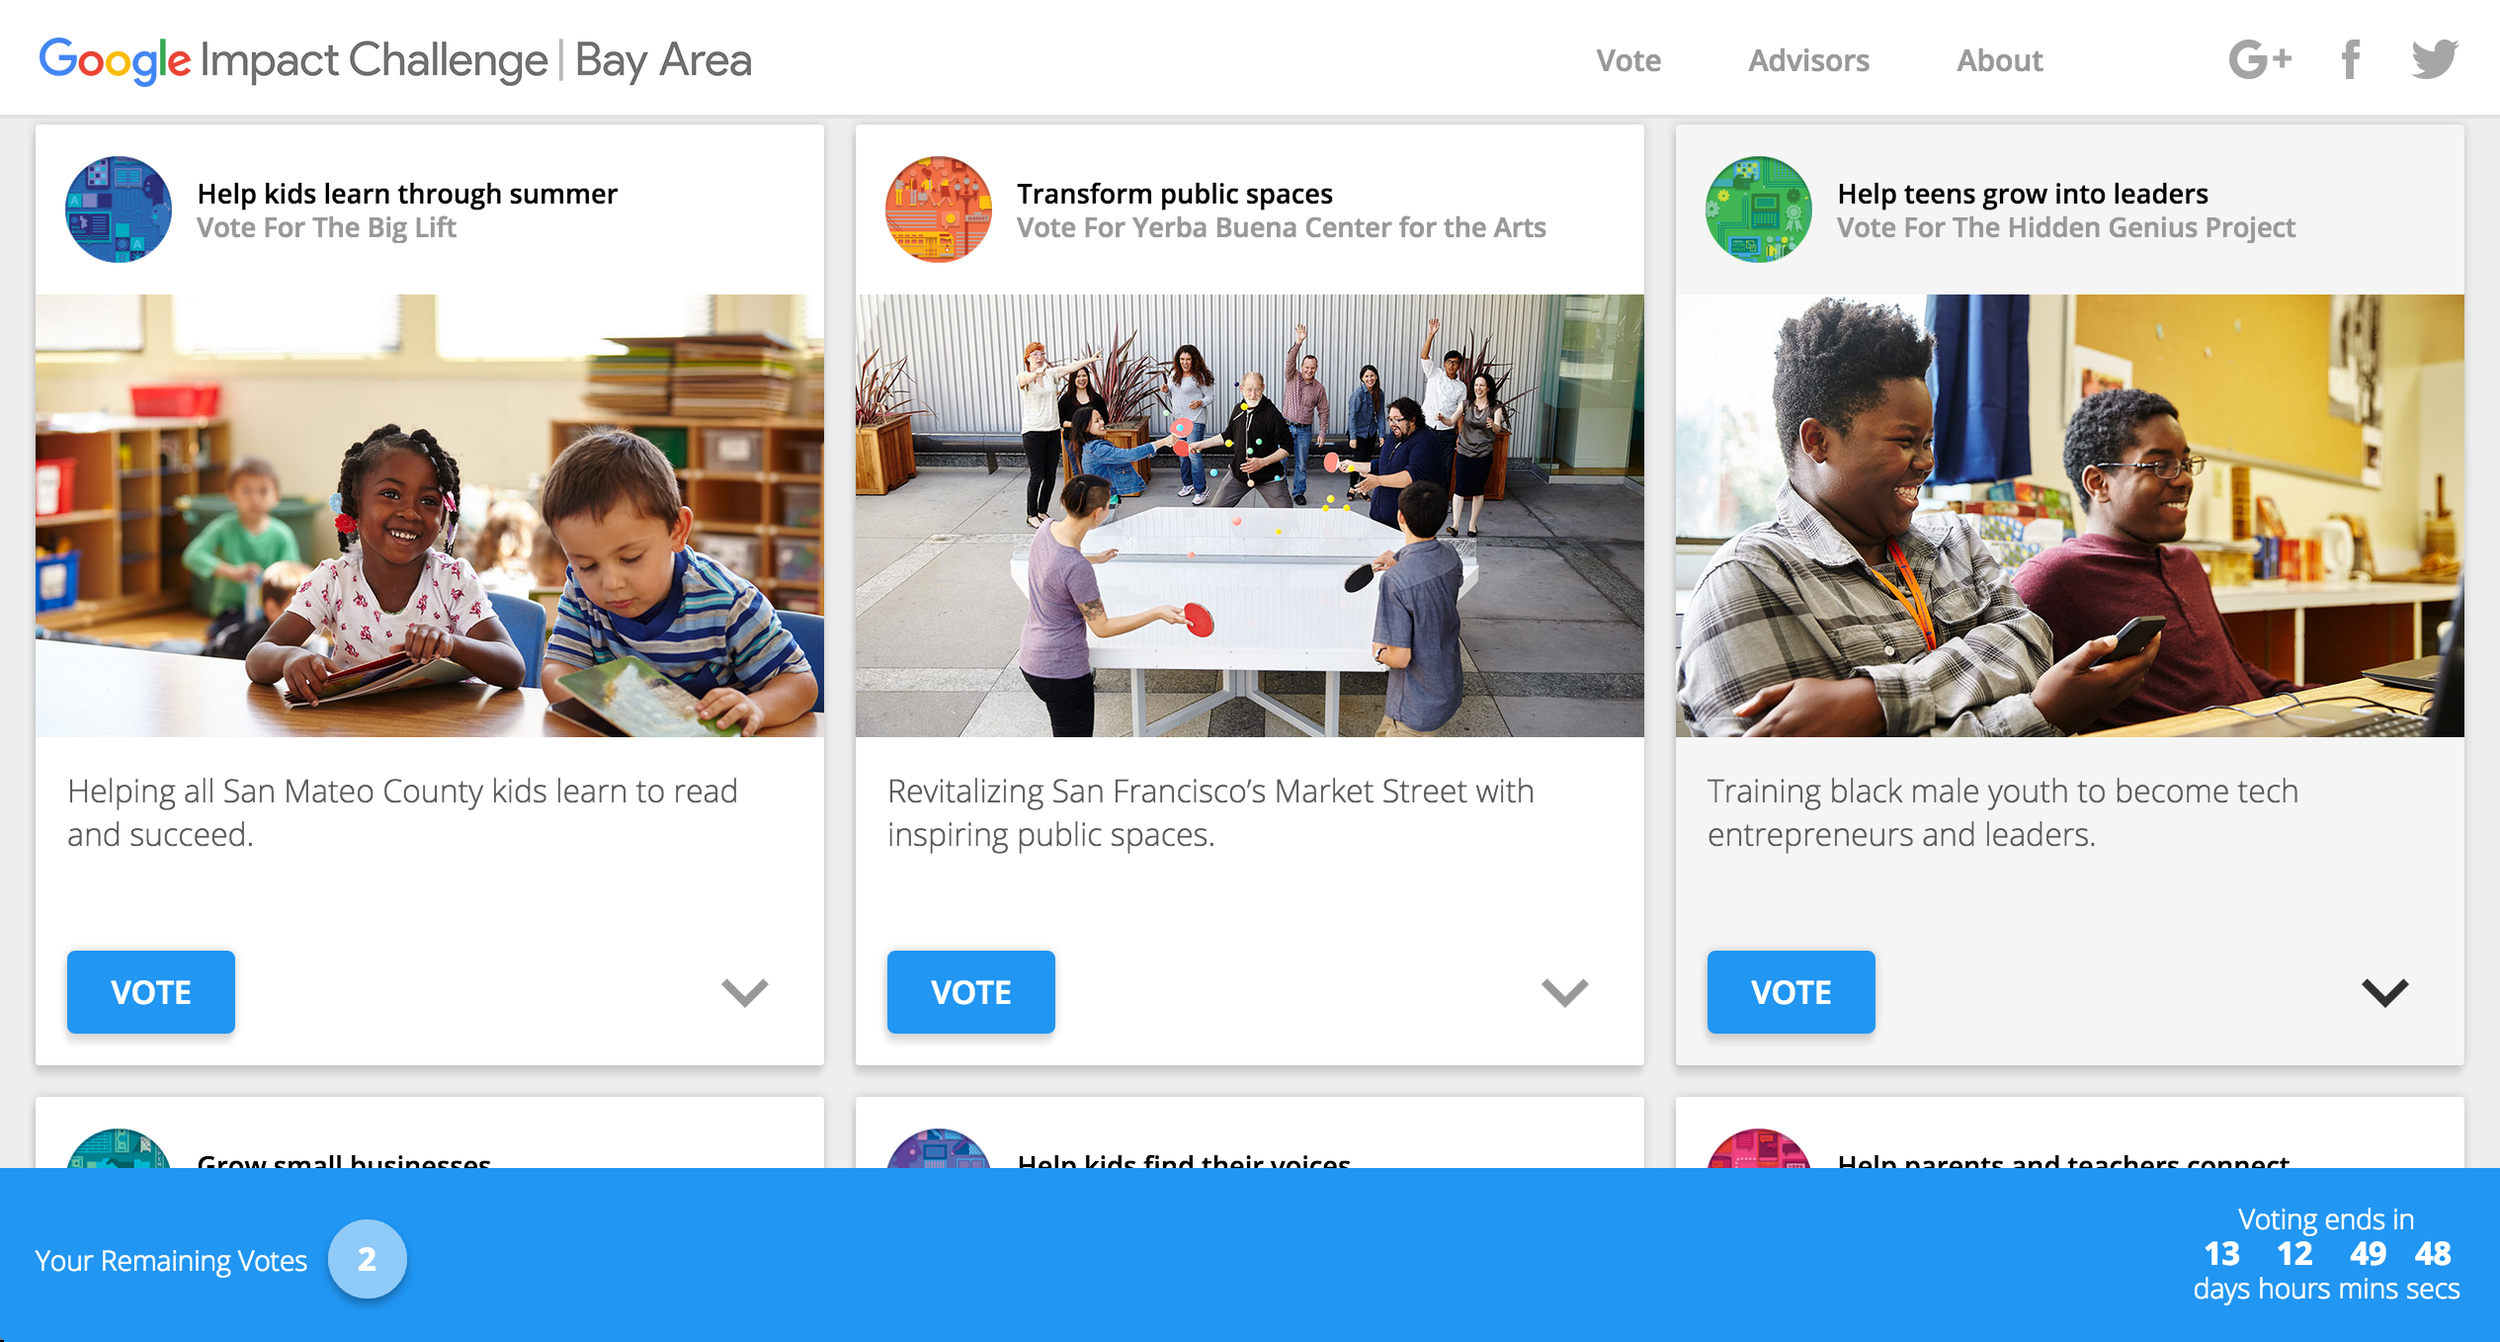Viewport: 2500px width, 1342px height.
Task: Click the kids reading classroom photo
Action: point(430,515)
